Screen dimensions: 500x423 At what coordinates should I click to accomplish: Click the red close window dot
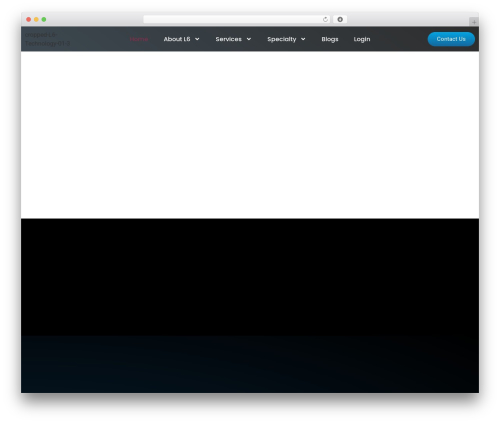coord(29,19)
